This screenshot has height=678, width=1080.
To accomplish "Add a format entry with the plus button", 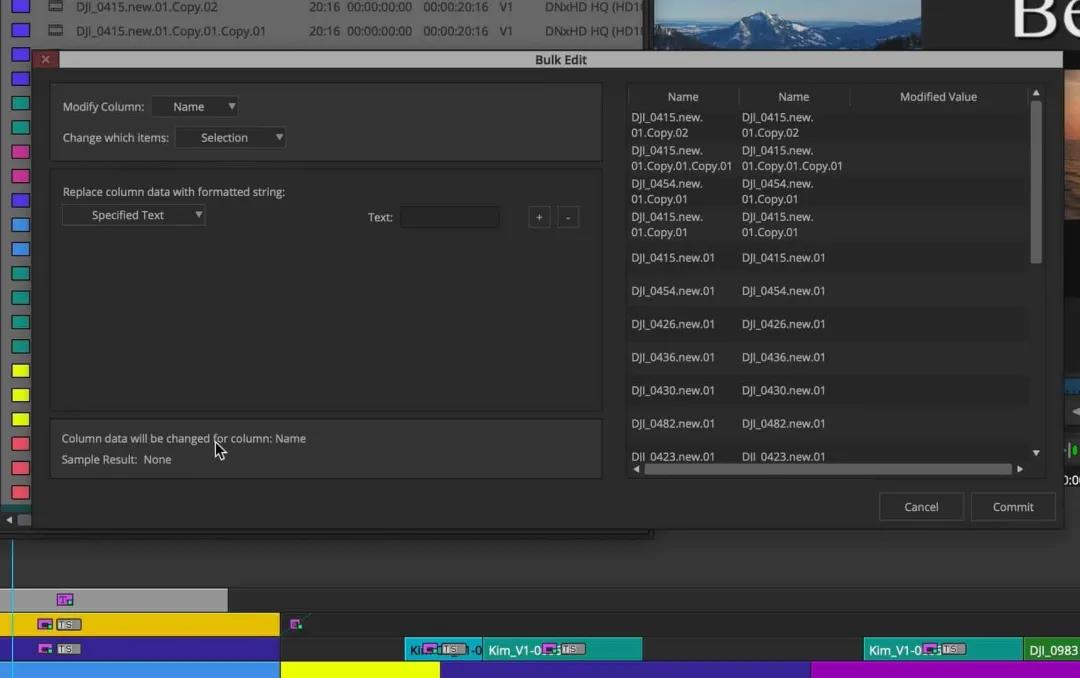I will click(x=539, y=217).
